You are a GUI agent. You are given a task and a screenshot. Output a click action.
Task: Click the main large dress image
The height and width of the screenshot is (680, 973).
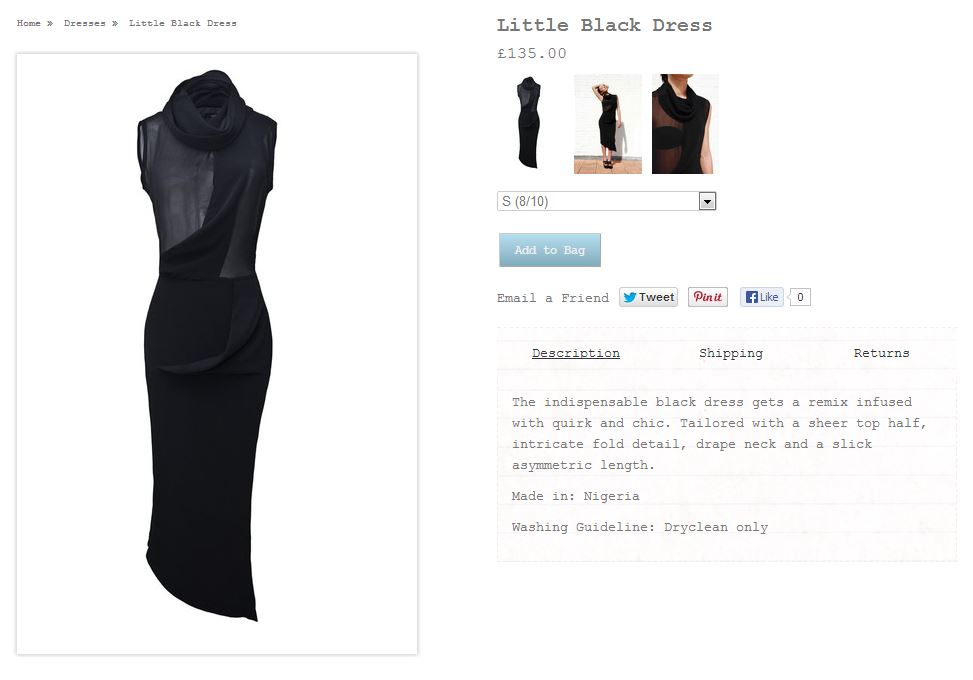217,354
